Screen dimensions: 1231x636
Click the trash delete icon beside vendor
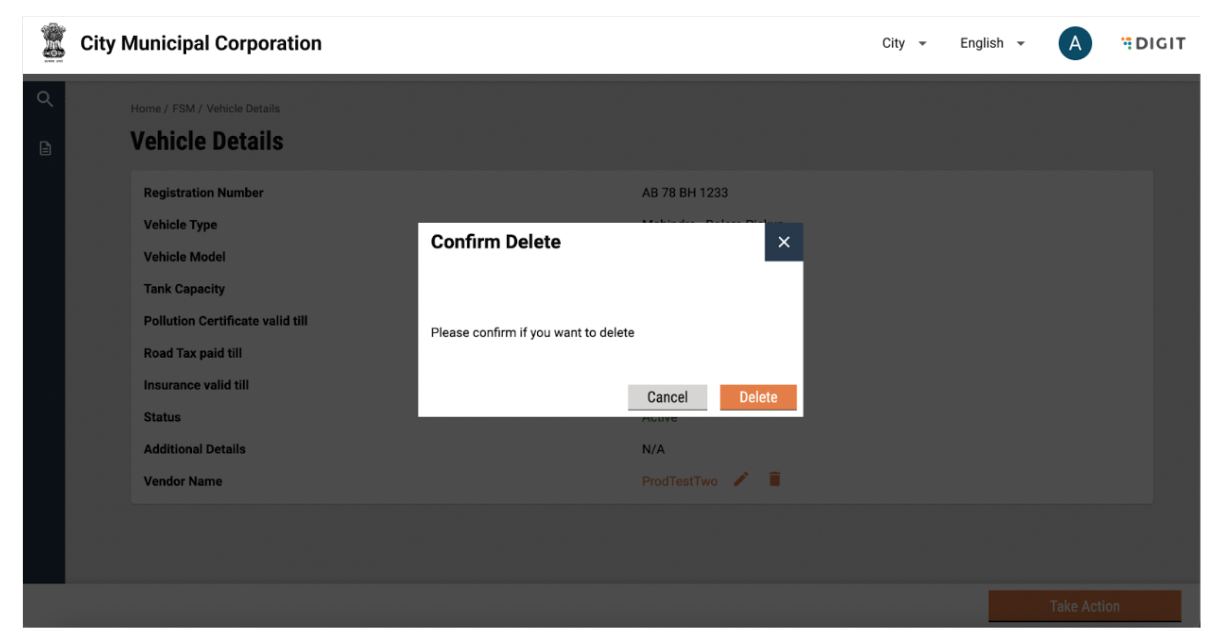click(774, 480)
